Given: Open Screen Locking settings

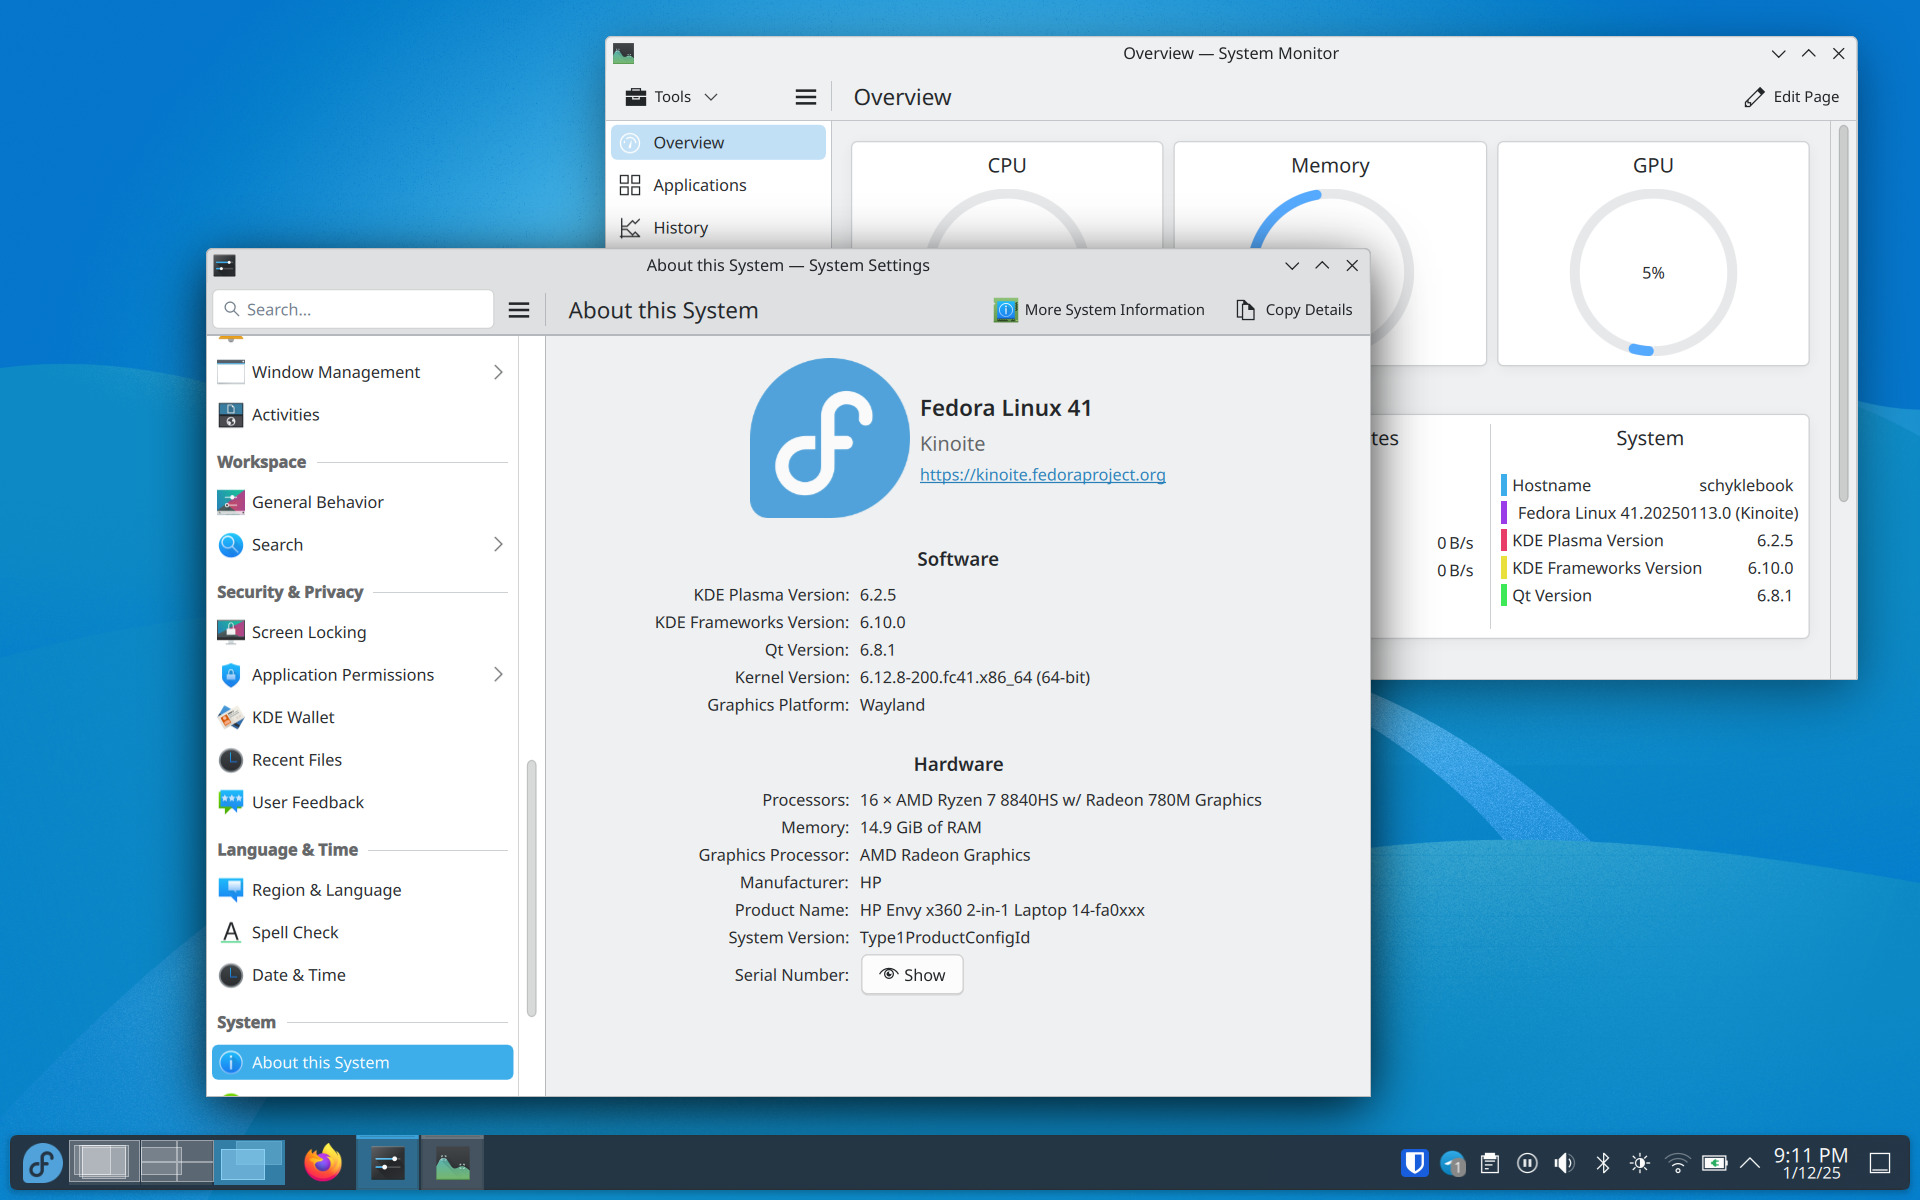Looking at the screenshot, I should point(362,632).
